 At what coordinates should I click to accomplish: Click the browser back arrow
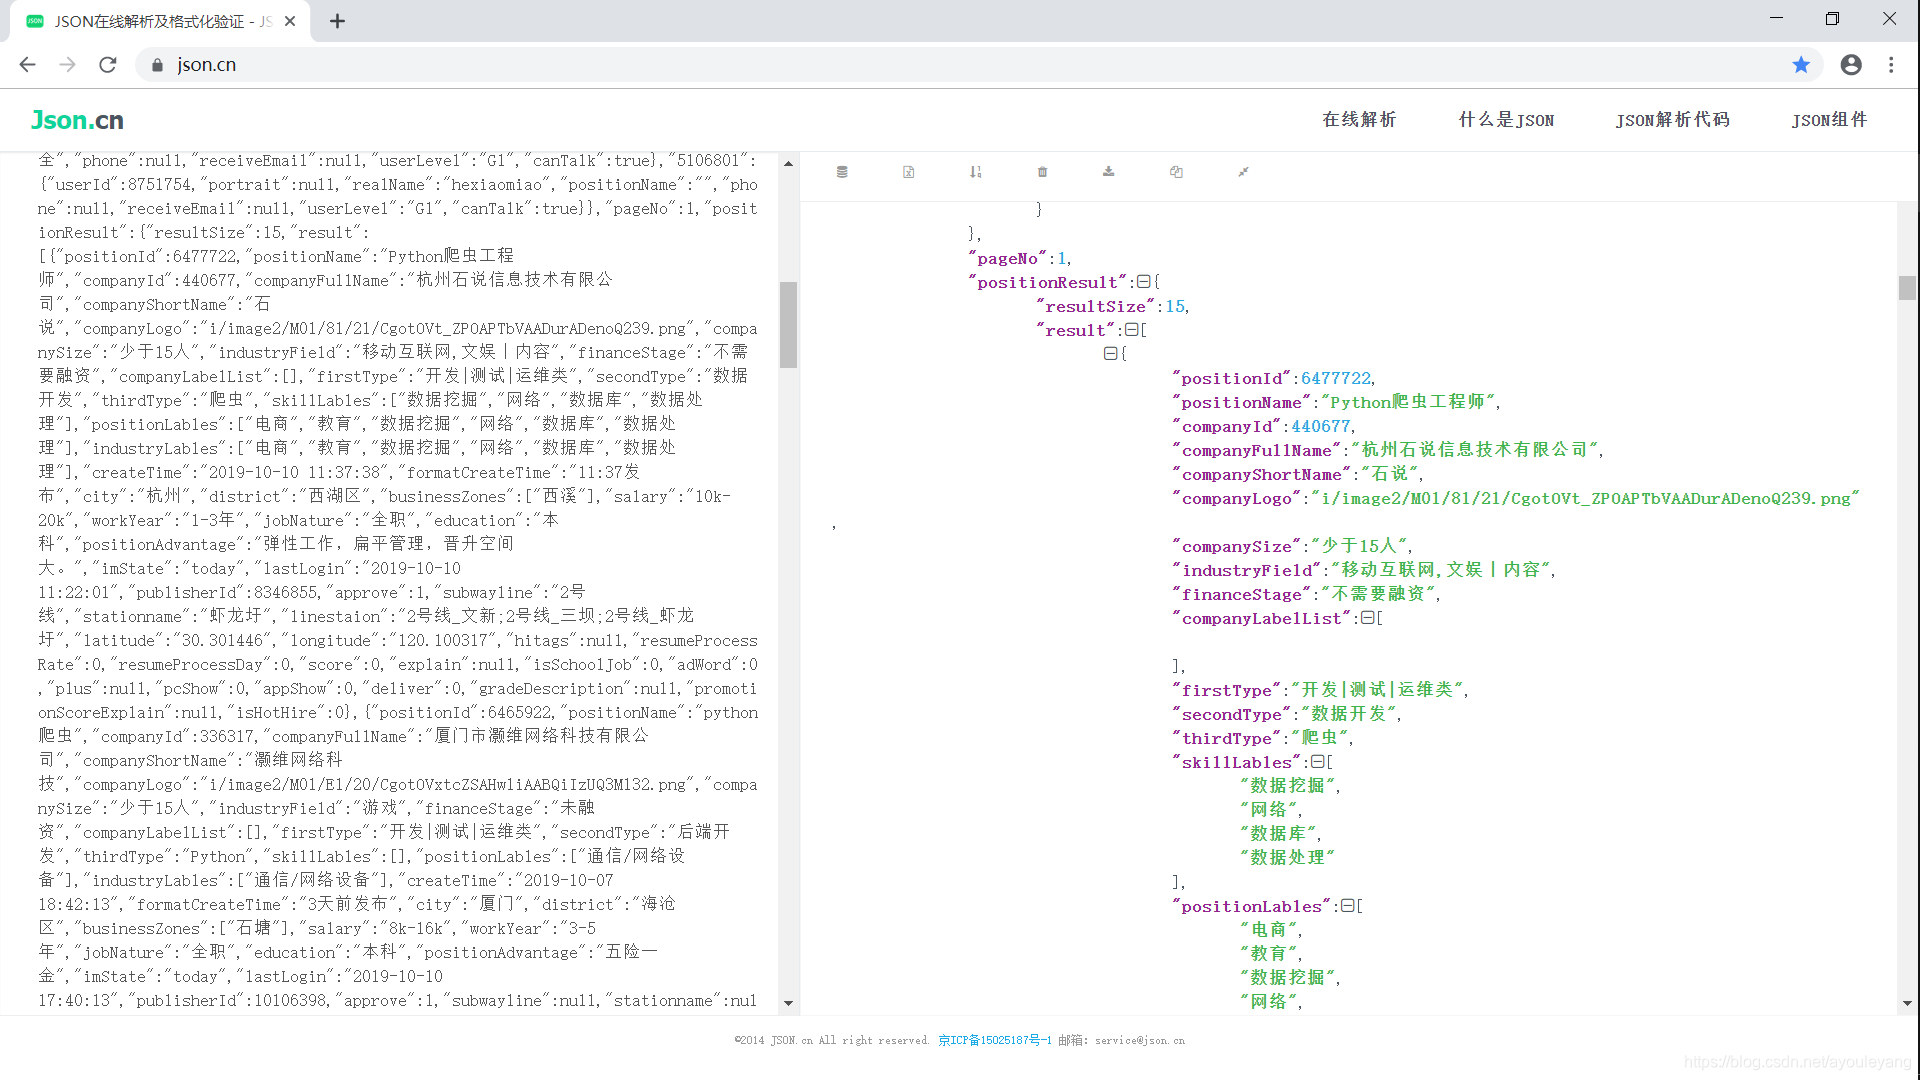click(x=27, y=65)
